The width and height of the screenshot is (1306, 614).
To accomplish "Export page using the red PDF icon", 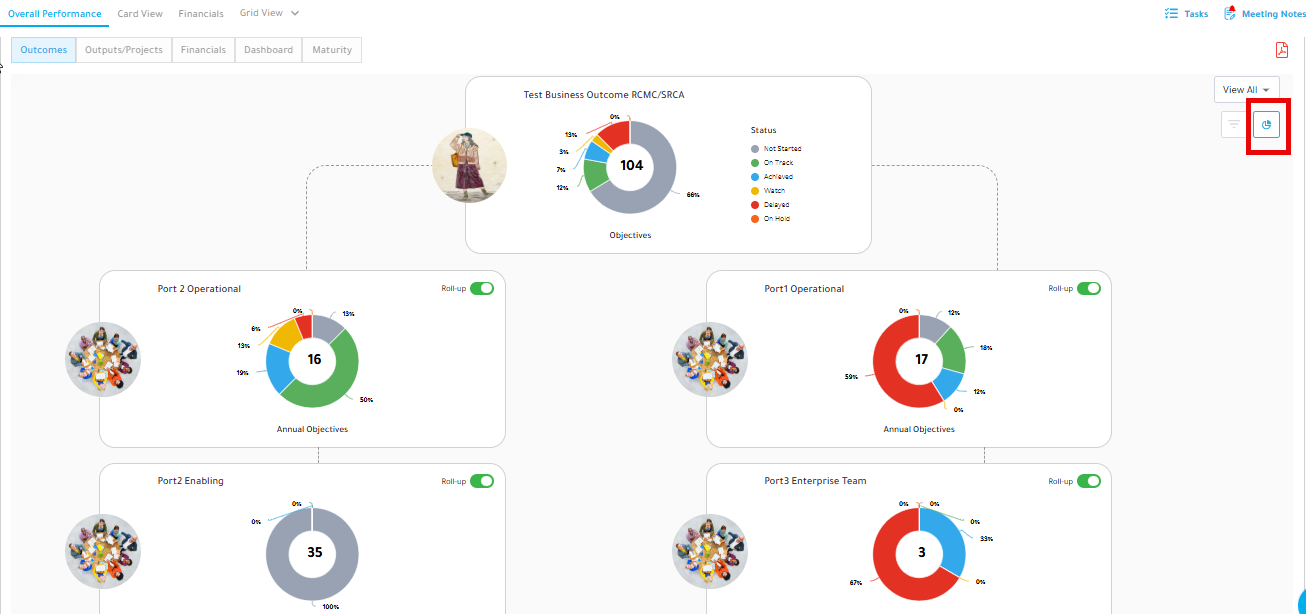I will 1282,50.
